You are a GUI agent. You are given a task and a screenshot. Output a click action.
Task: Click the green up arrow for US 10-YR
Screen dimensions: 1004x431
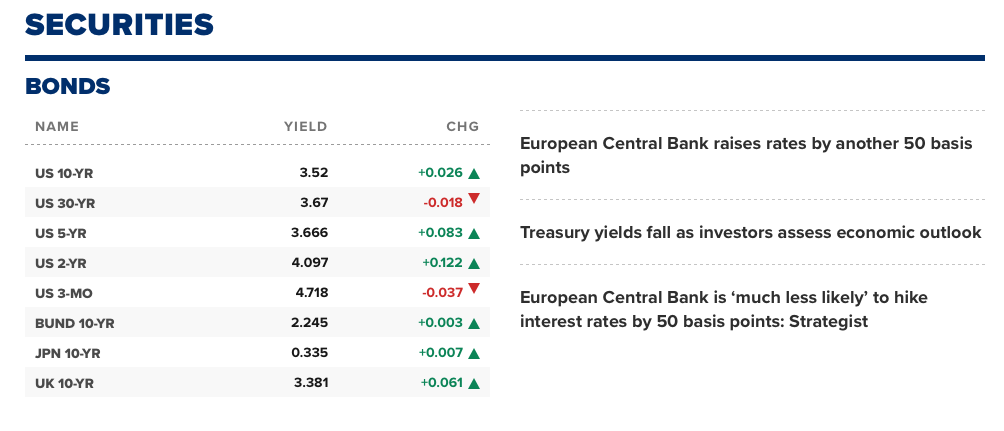click(474, 173)
